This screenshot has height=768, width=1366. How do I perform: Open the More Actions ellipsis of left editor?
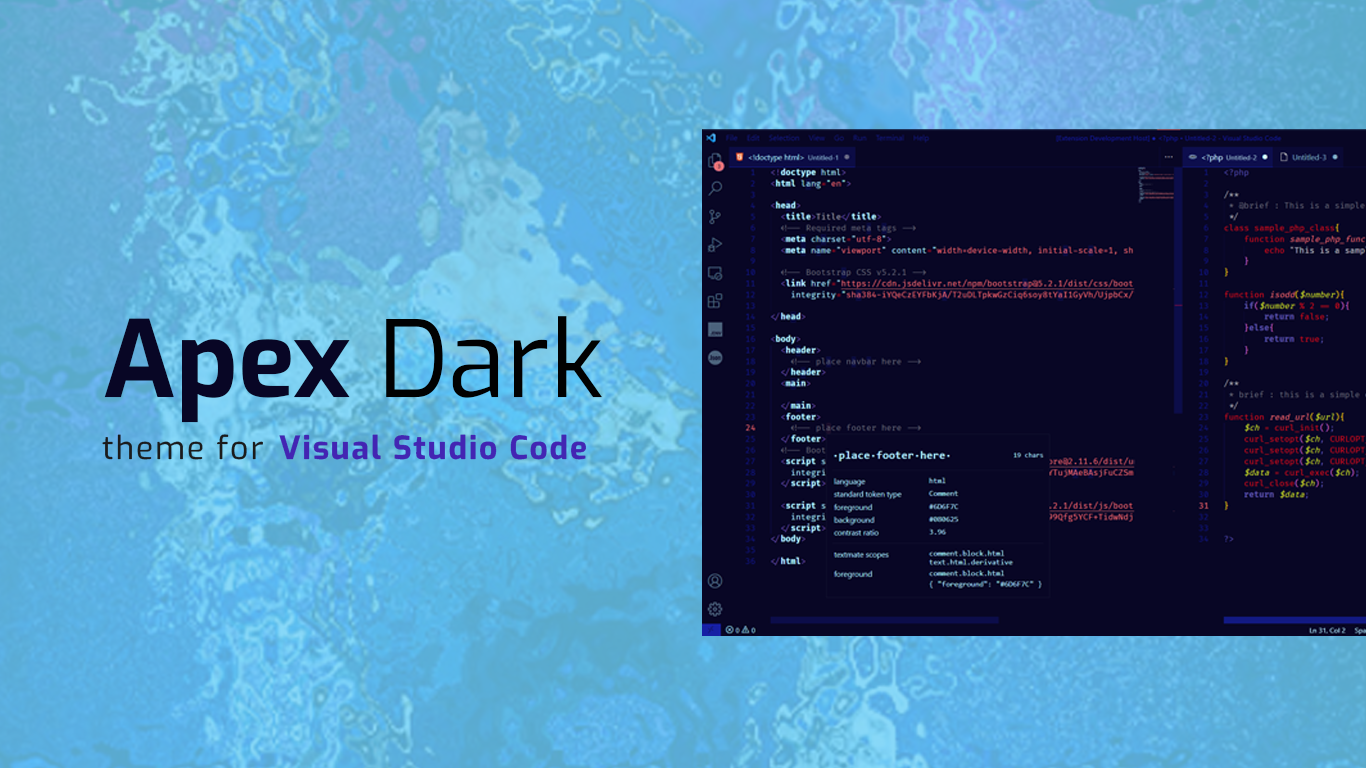click(1168, 157)
